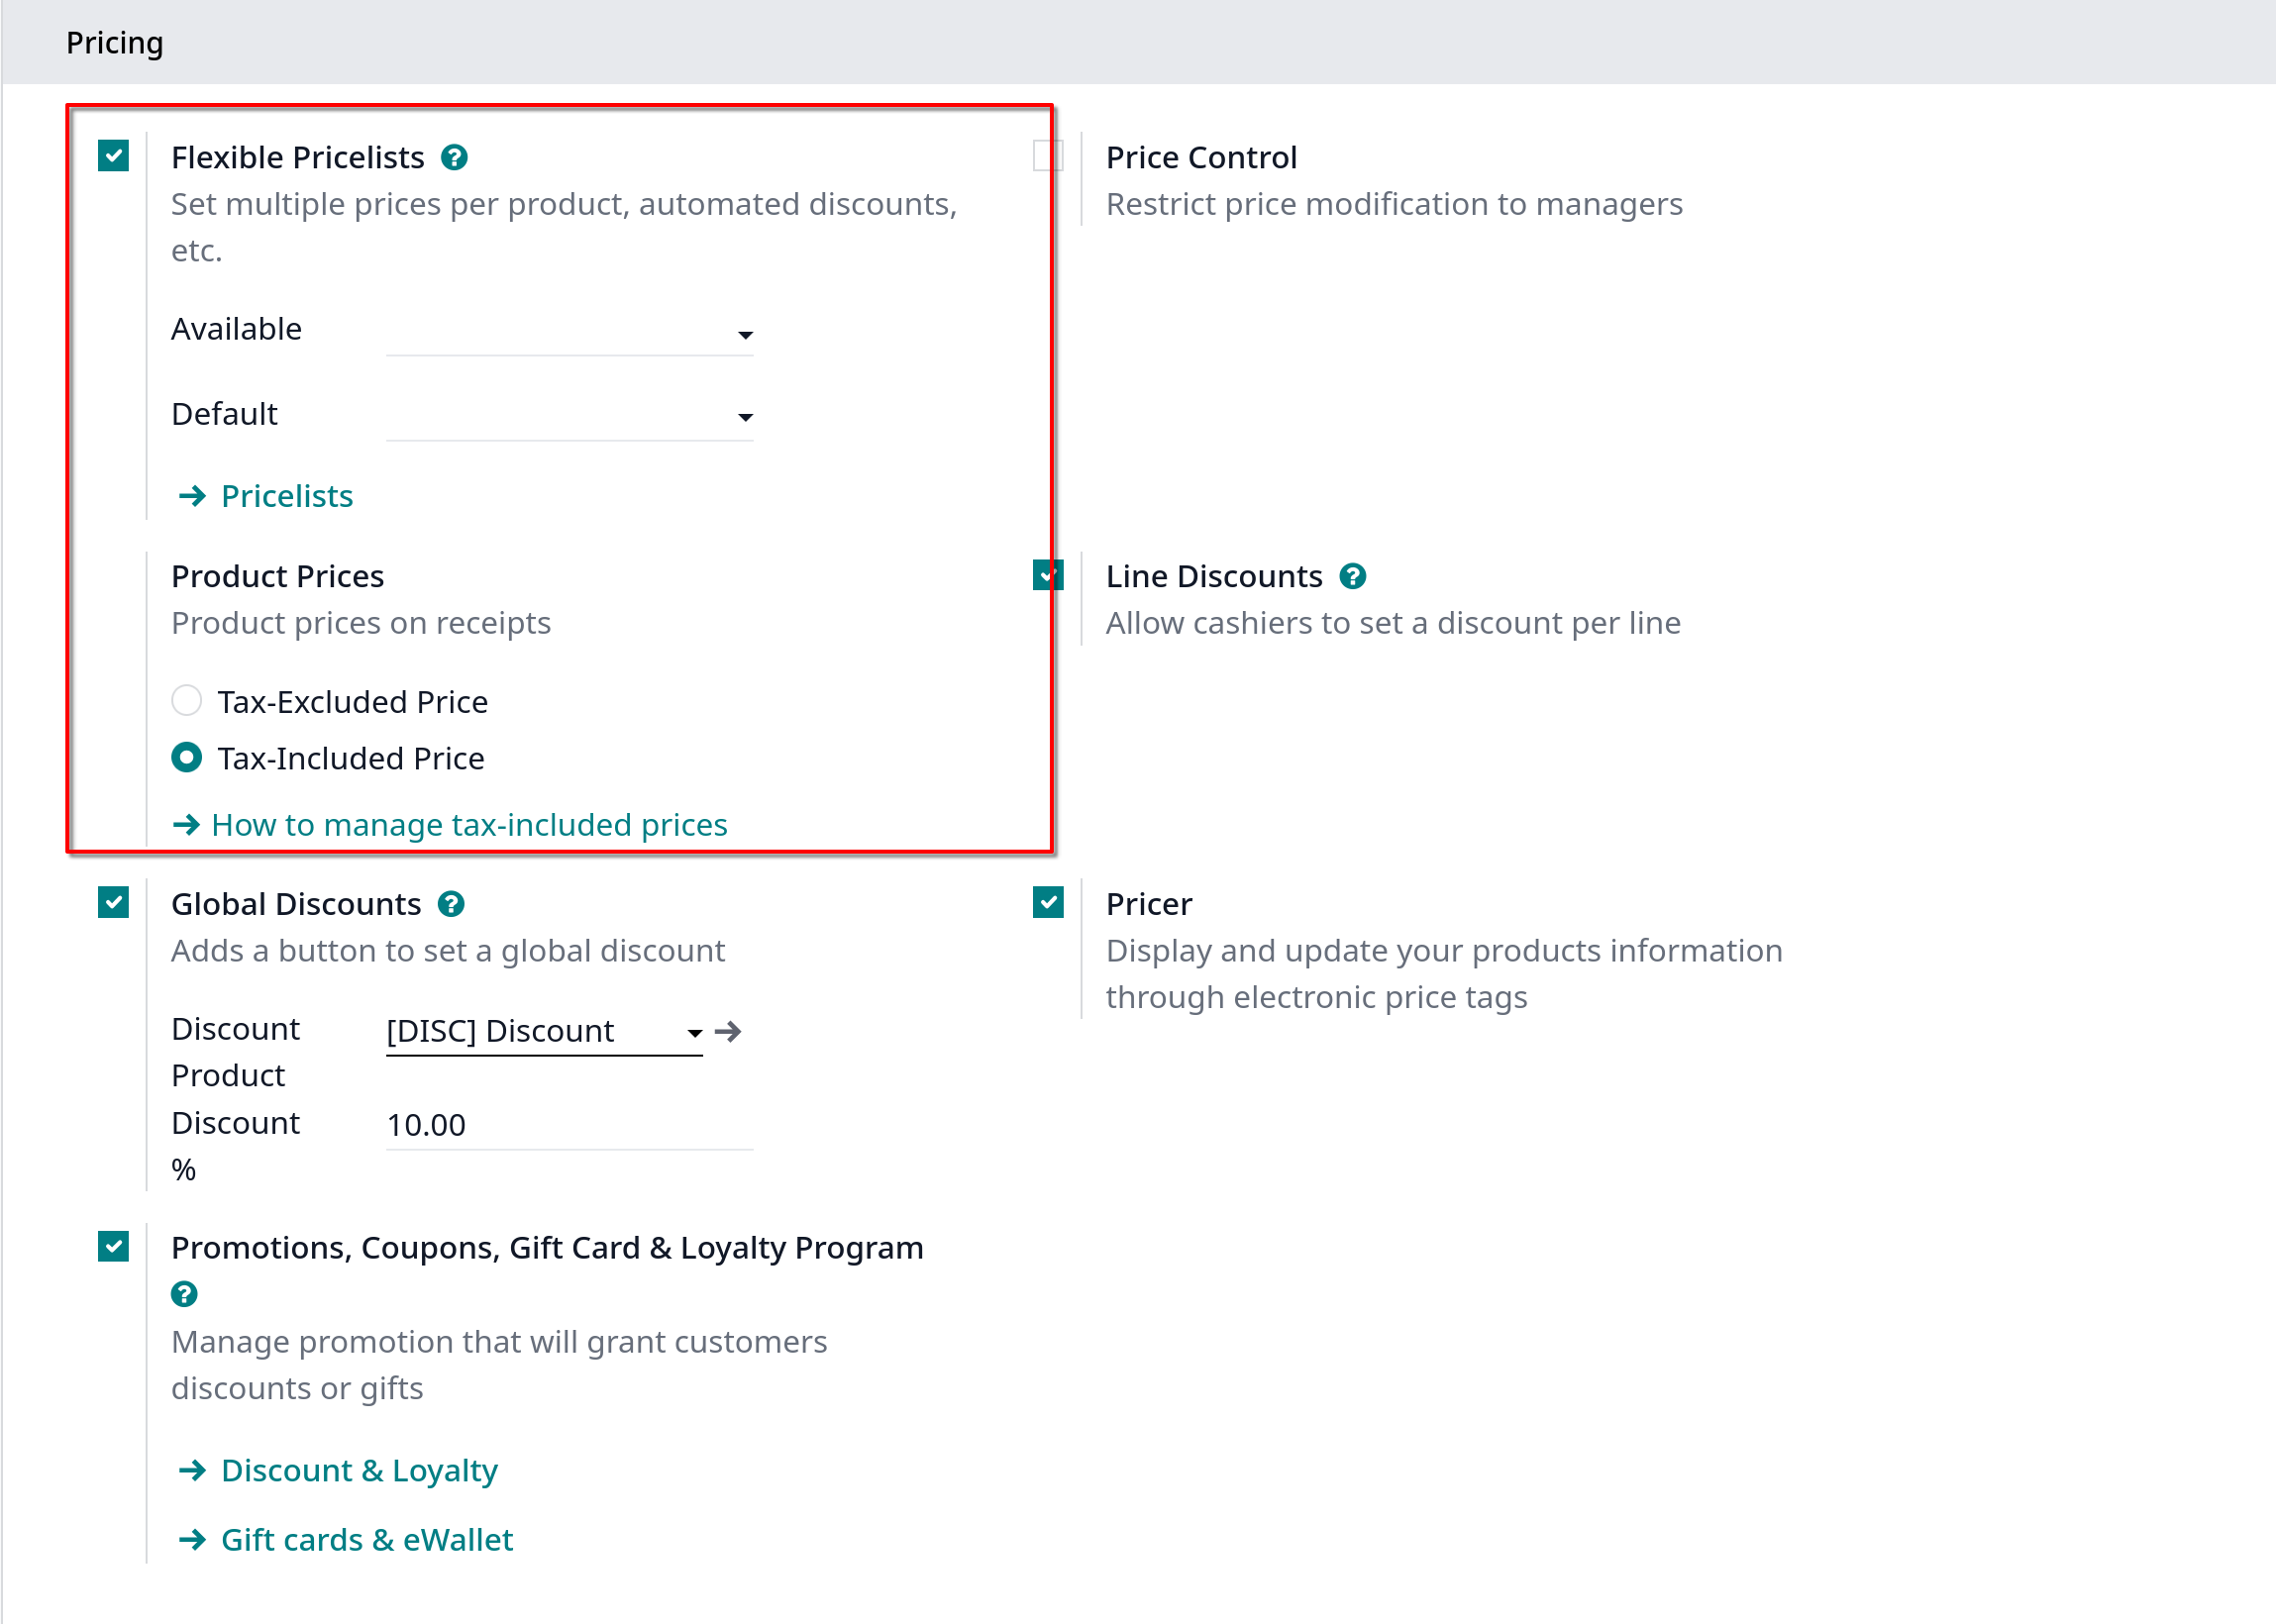
Task: Click arrow icon before Pricelists link
Action: coord(192,496)
